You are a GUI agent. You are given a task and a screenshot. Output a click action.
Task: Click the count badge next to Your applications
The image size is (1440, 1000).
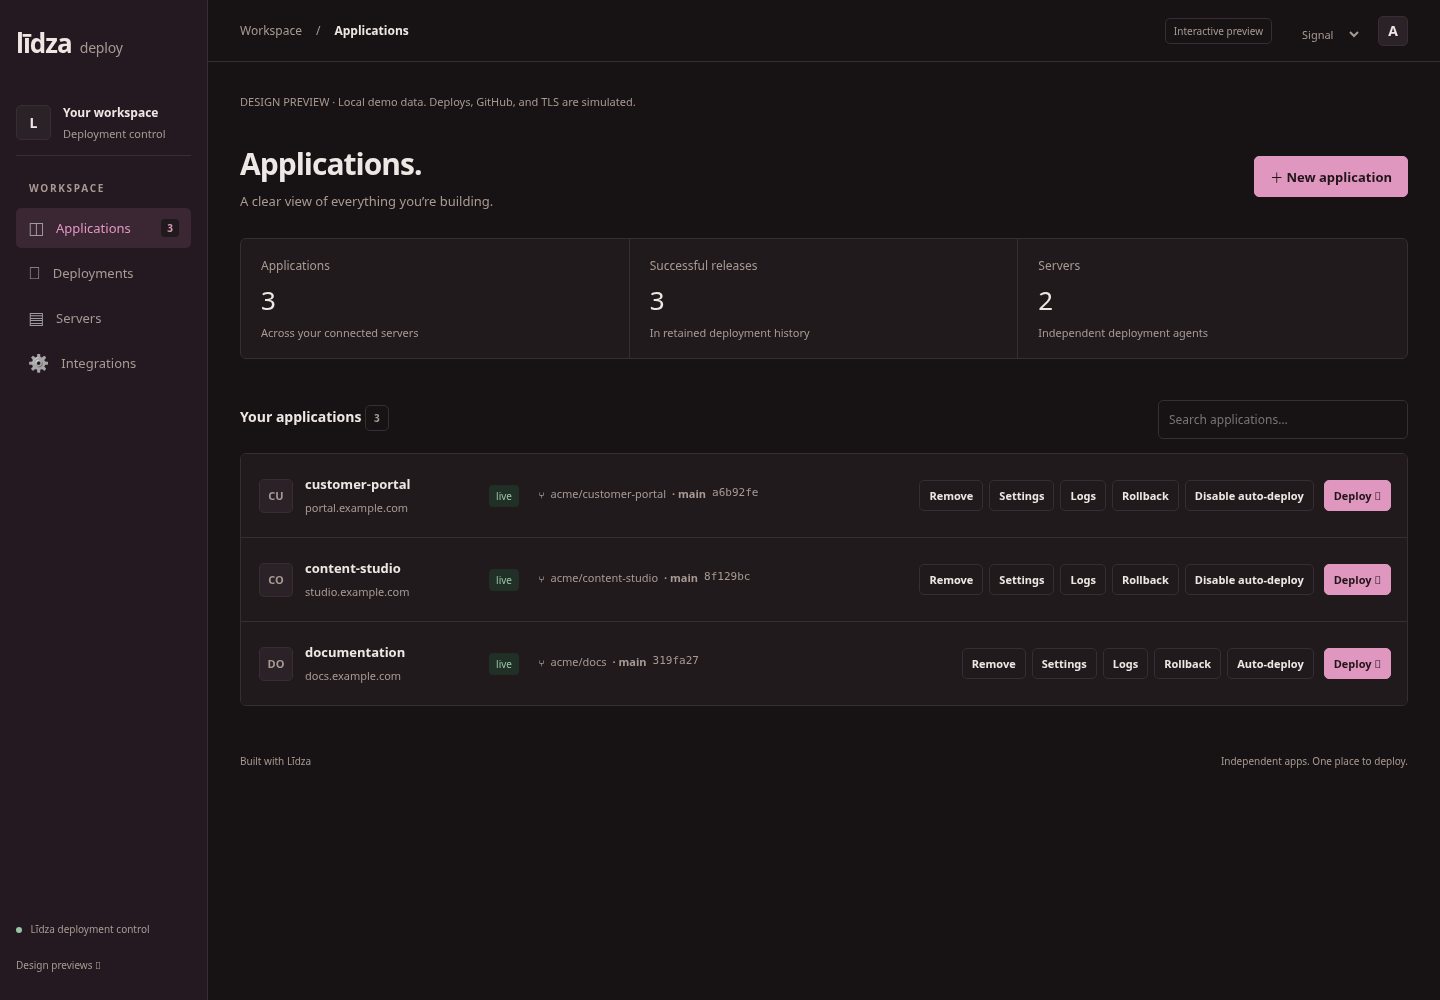(377, 418)
